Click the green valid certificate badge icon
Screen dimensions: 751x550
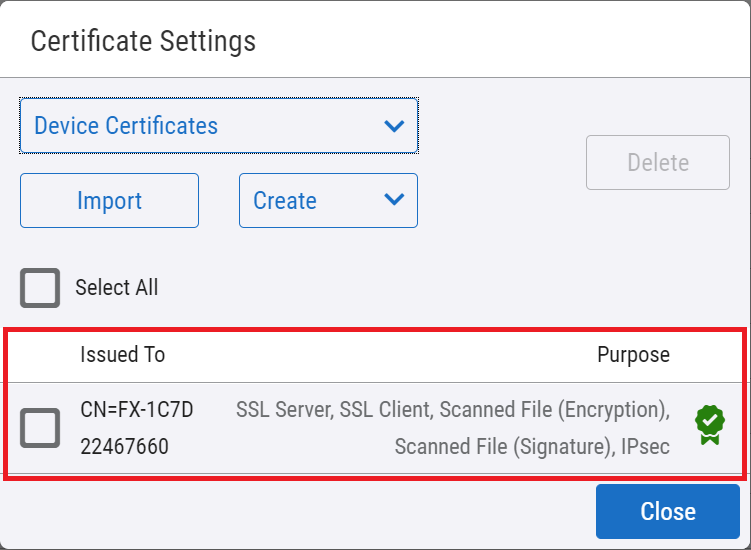(x=709, y=425)
